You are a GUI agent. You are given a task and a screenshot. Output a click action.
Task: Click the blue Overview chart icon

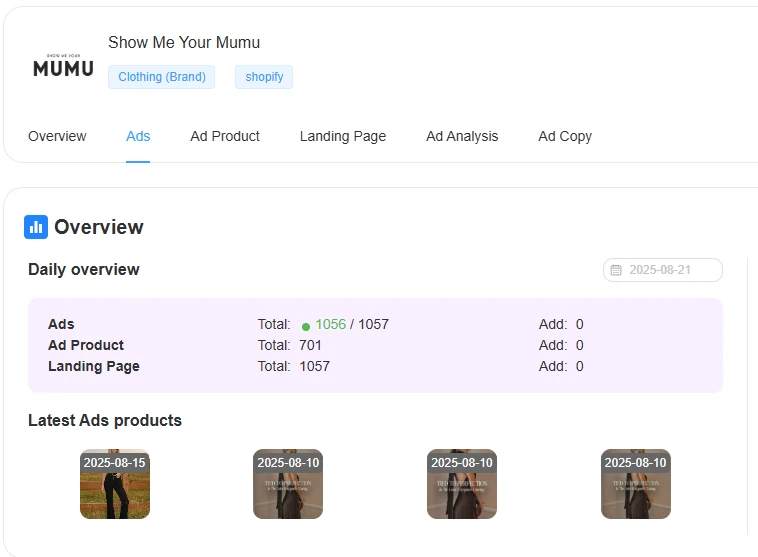(x=36, y=227)
